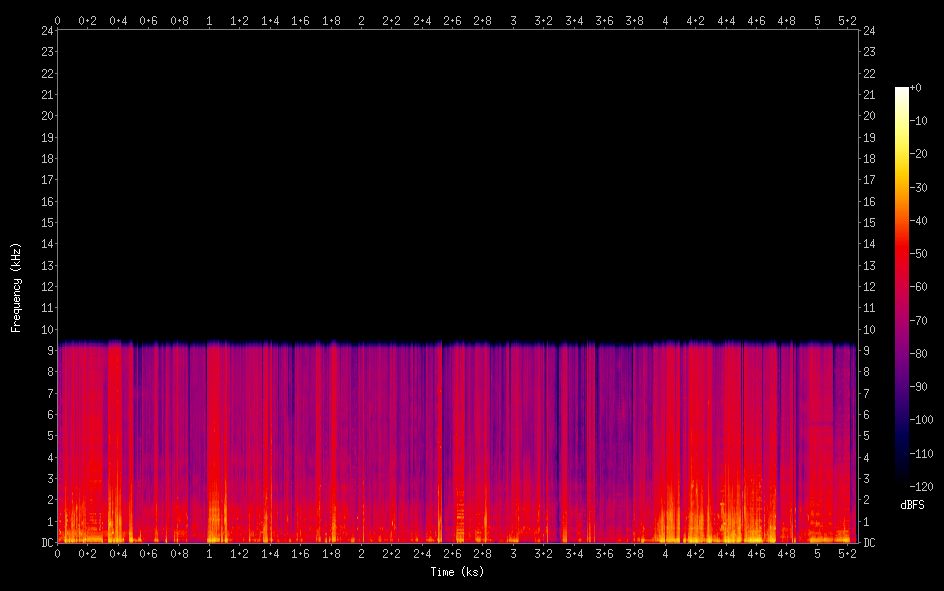Image resolution: width=944 pixels, height=591 pixels.
Task: Select the 5 ks marker on the top time axis
Action: [x=817, y=19]
